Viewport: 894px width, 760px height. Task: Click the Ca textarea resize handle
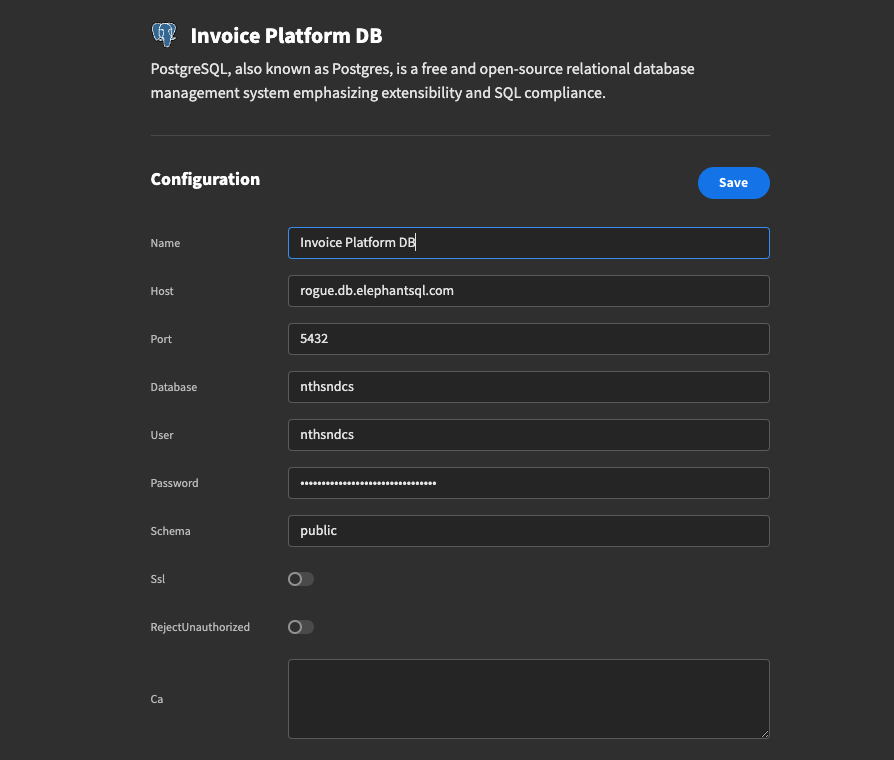765,734
